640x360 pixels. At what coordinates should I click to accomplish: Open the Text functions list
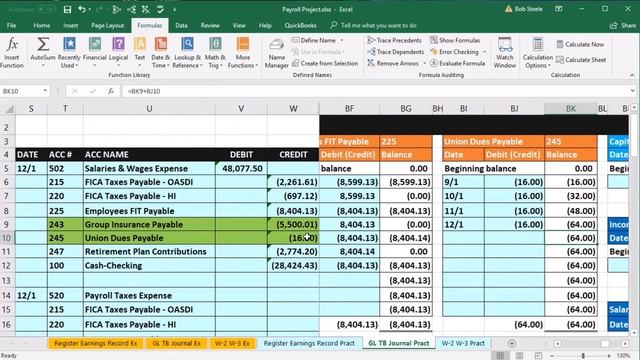[140, 53]
